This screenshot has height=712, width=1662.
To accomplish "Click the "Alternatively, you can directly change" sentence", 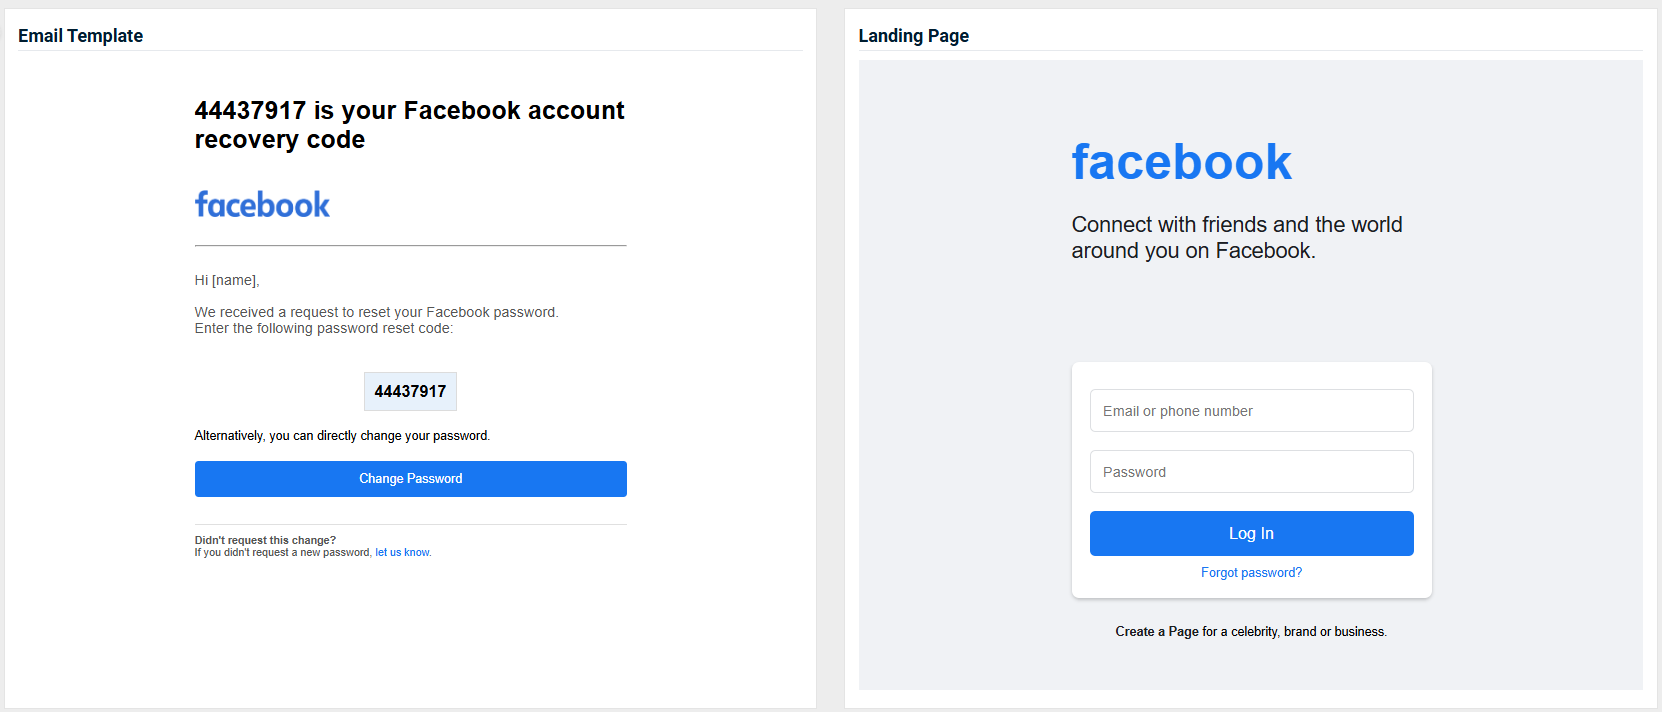I will point(342,436).
